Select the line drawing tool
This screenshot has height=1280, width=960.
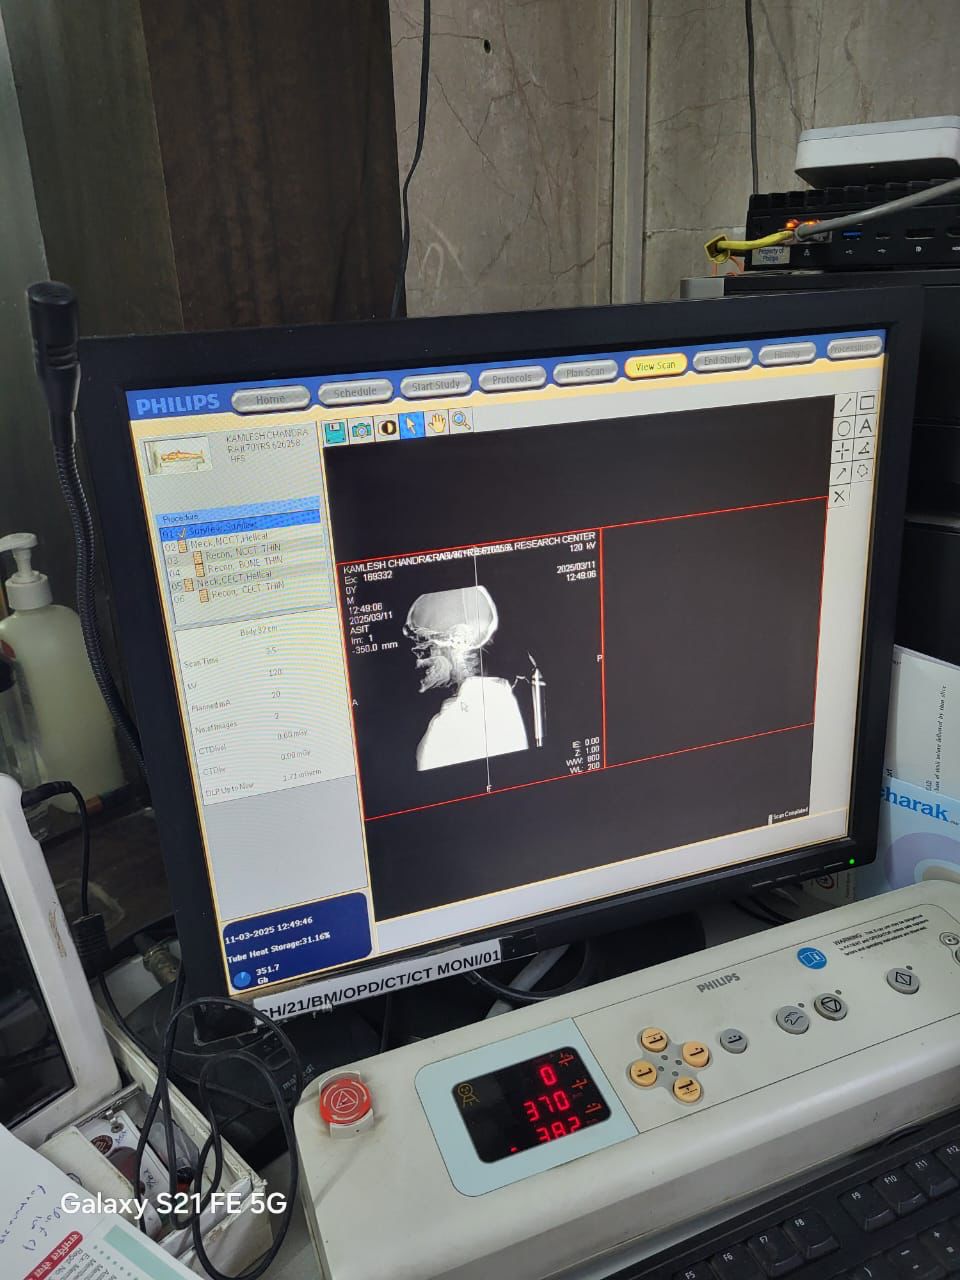click(x=845, y=404)
